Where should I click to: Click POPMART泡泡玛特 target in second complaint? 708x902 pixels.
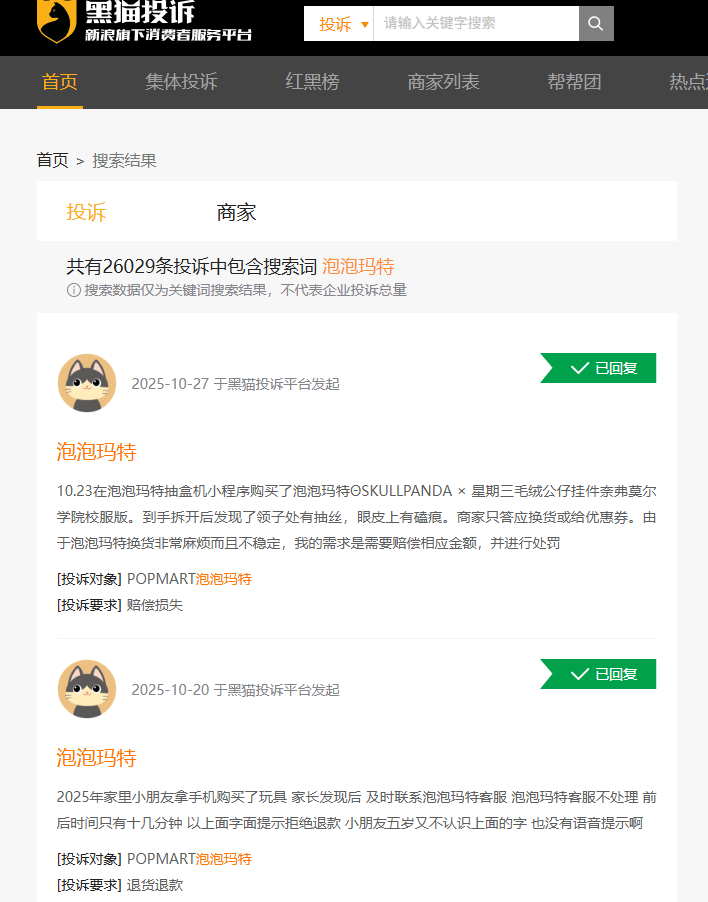pyautogui.click(x=189, y=859)
